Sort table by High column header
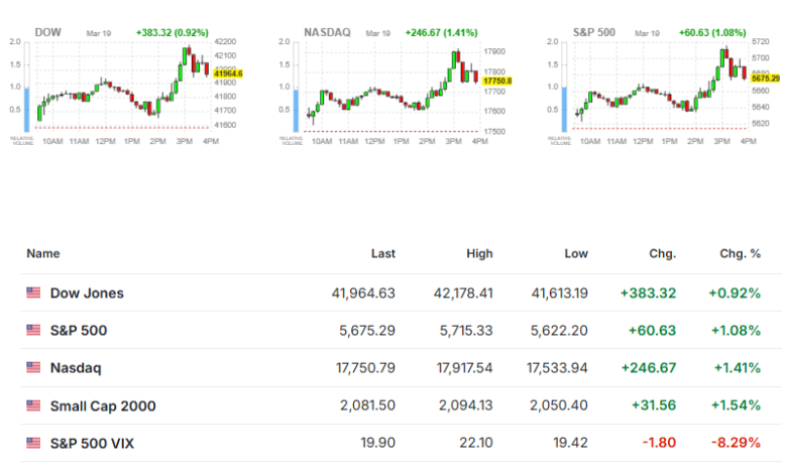 pyautogui.click(x=479, y=254)
